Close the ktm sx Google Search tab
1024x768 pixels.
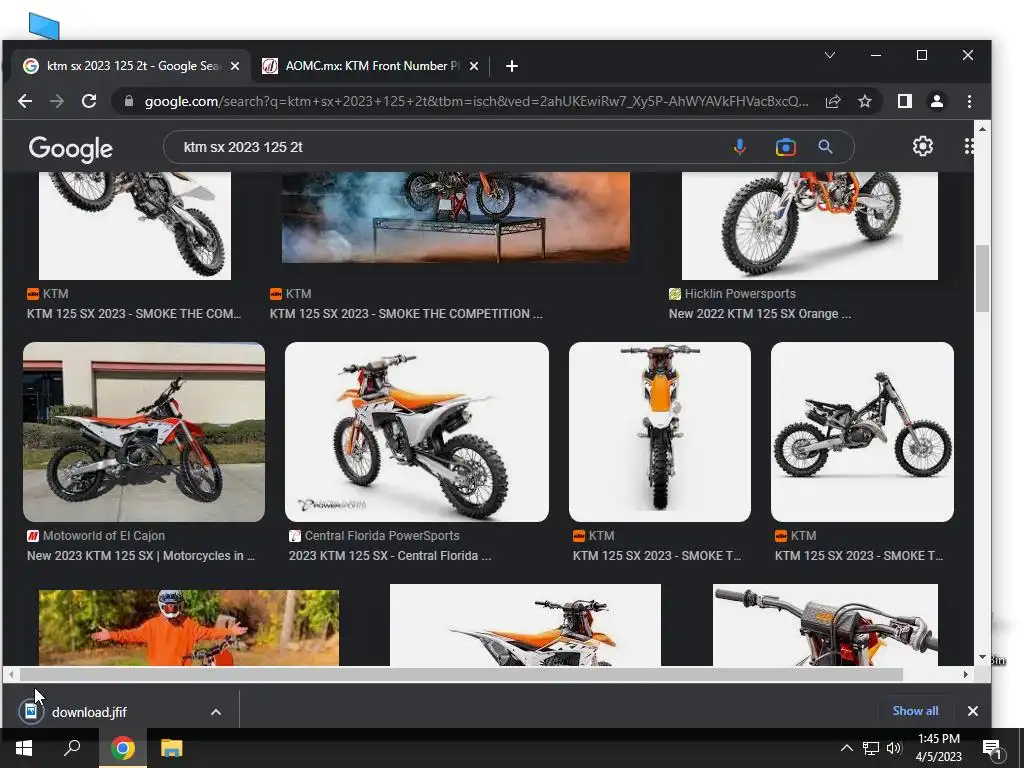coord(235,66)
